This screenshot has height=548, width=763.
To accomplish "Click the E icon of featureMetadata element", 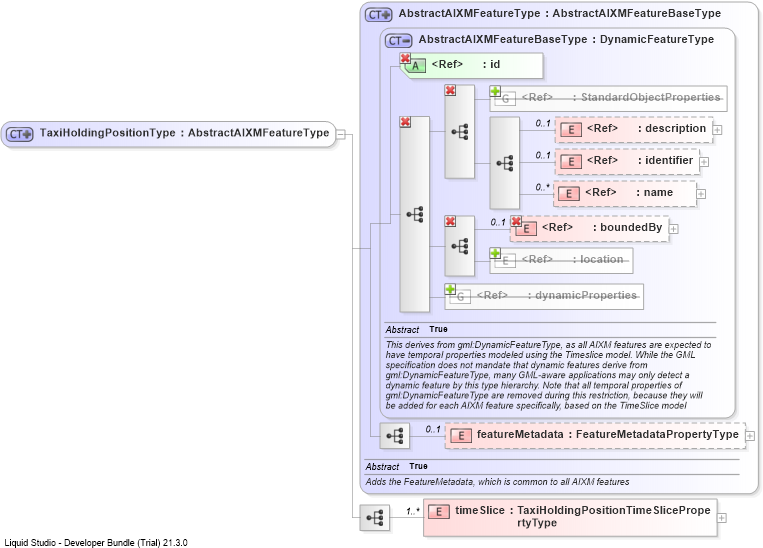I will (x=461, y=436).
